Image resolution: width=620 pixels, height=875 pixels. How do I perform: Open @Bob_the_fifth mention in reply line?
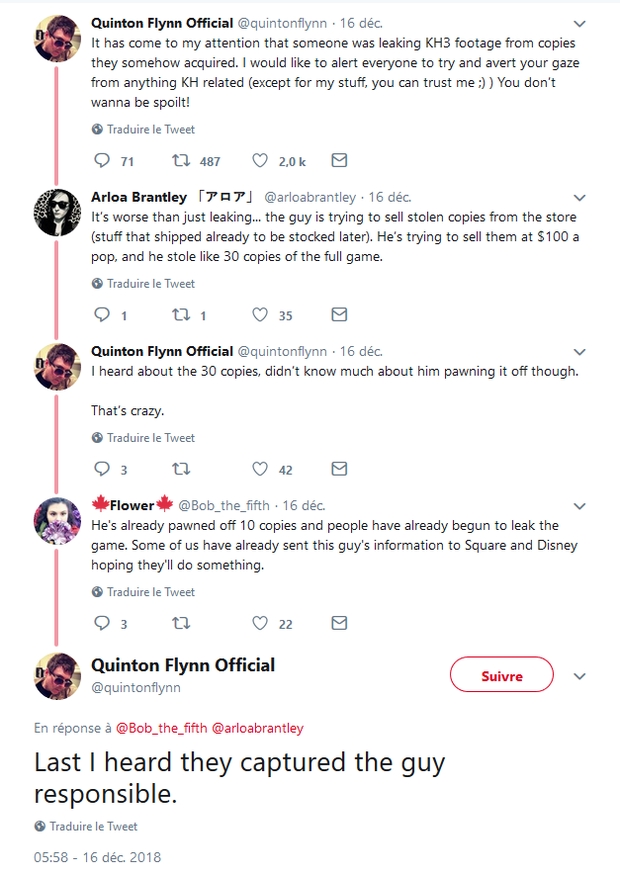(x=161, y=728)
